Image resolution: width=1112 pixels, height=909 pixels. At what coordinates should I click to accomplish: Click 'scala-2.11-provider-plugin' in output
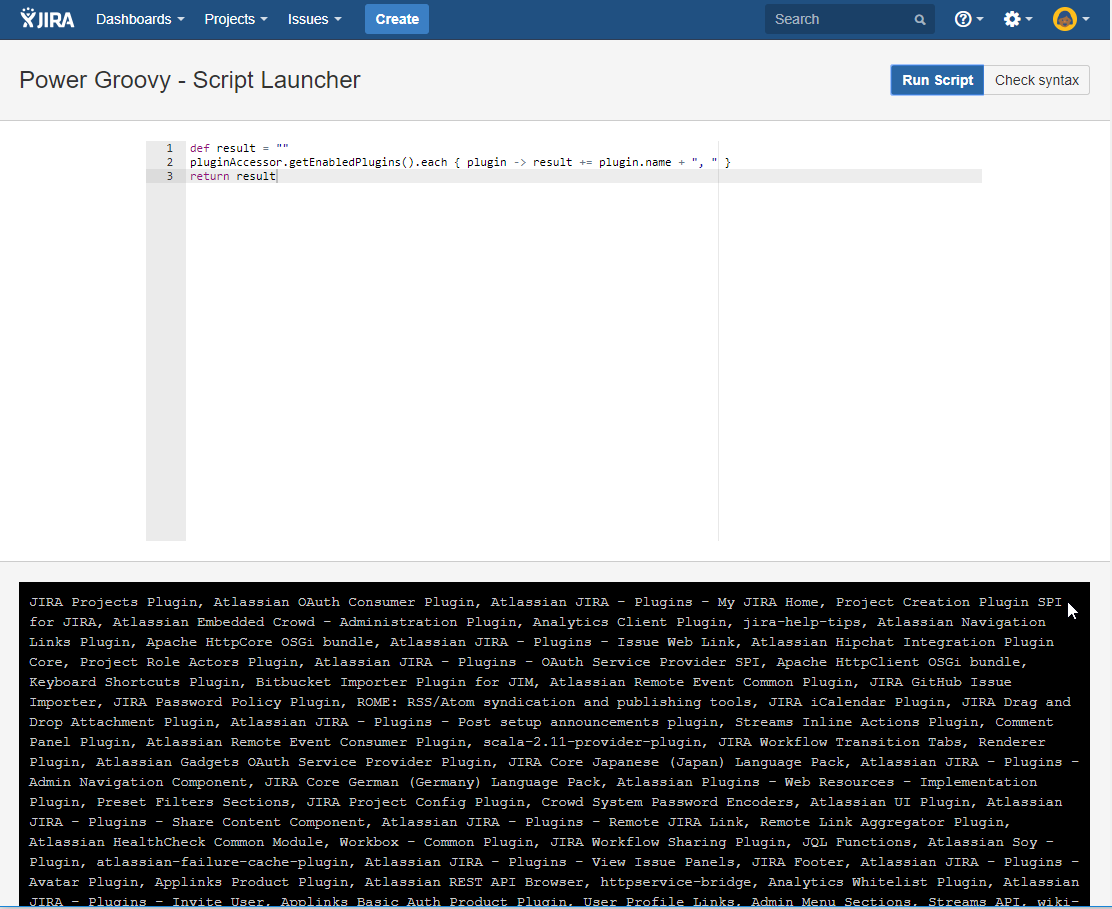coord(592,742)
